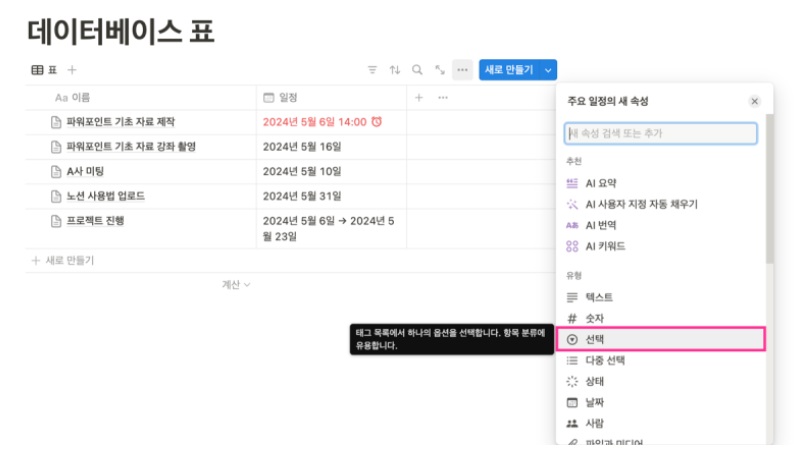Image resolution: width=794 pixels, height=464 pixels.
Task: Add a new view with plus icon
Action: (x=72, y=70)
